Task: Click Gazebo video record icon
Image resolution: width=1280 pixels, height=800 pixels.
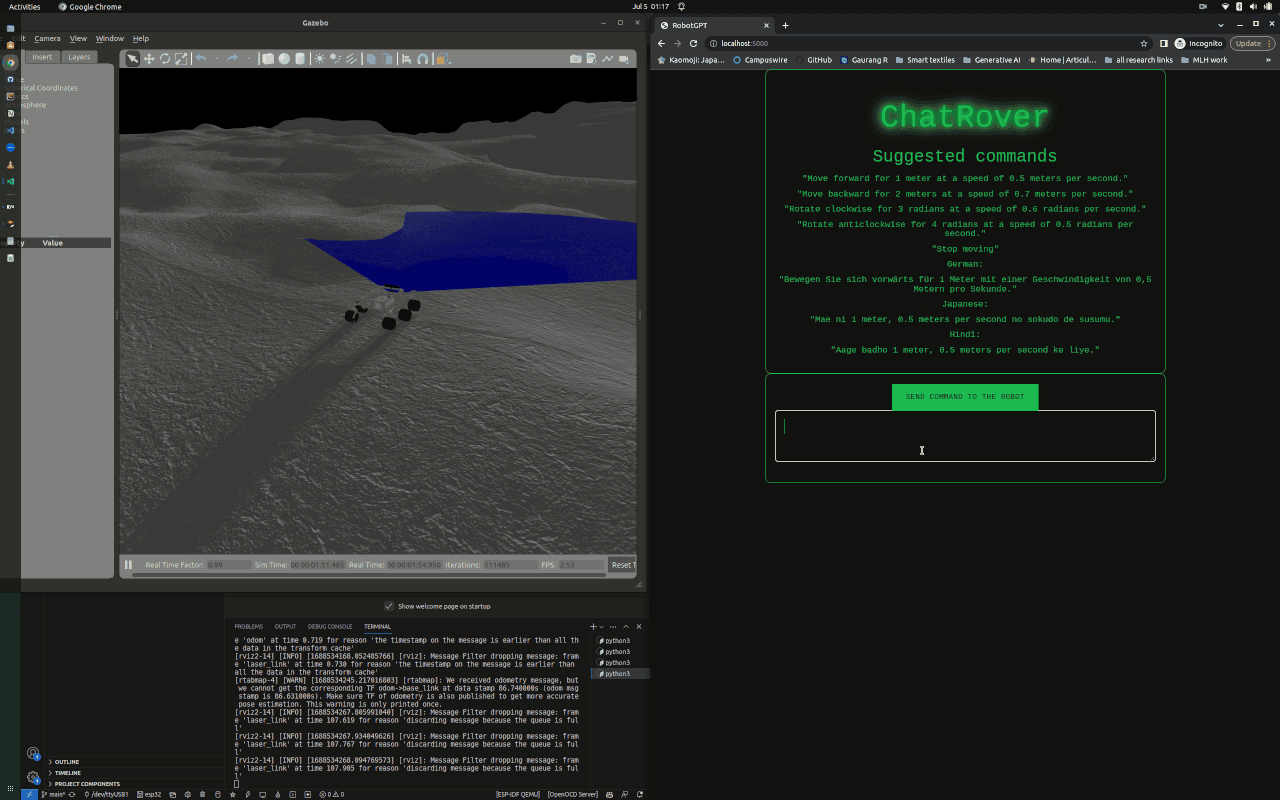Action: click(623, 59)
